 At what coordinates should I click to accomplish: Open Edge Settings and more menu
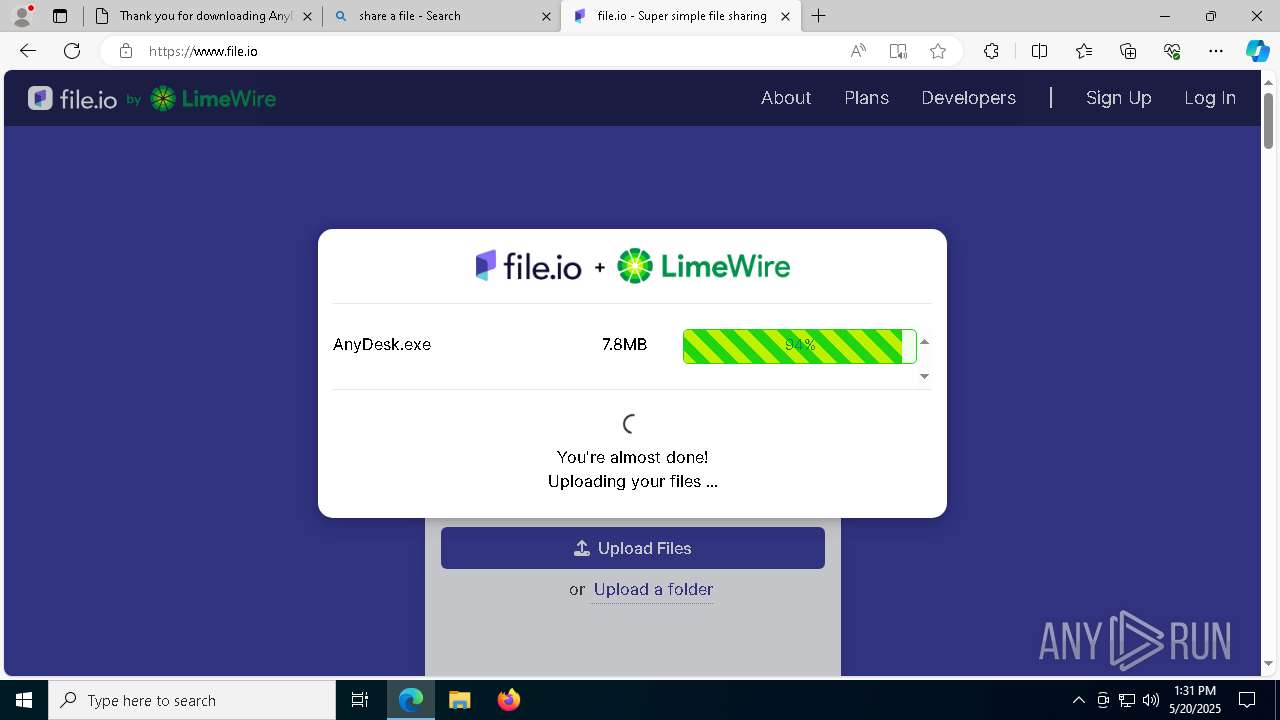[x=1216, y=51]
